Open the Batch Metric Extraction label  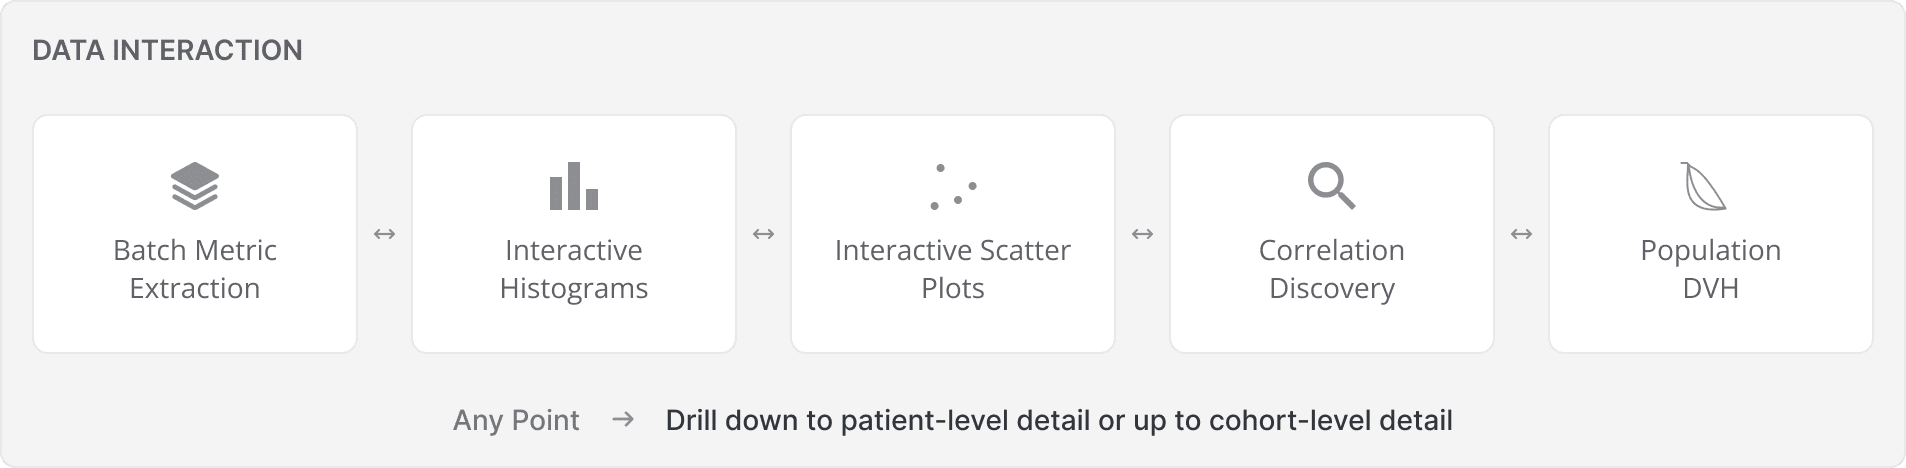tap(195, 269)
